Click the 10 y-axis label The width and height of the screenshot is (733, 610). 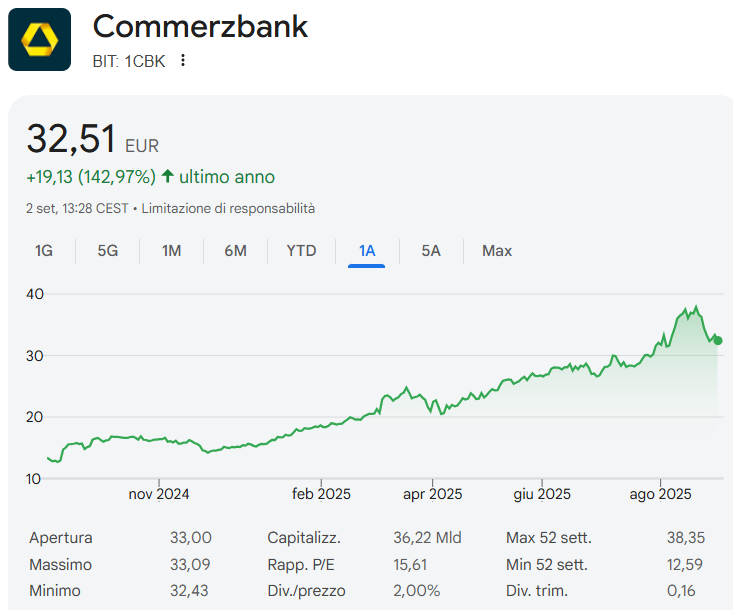tap(33, 479)
